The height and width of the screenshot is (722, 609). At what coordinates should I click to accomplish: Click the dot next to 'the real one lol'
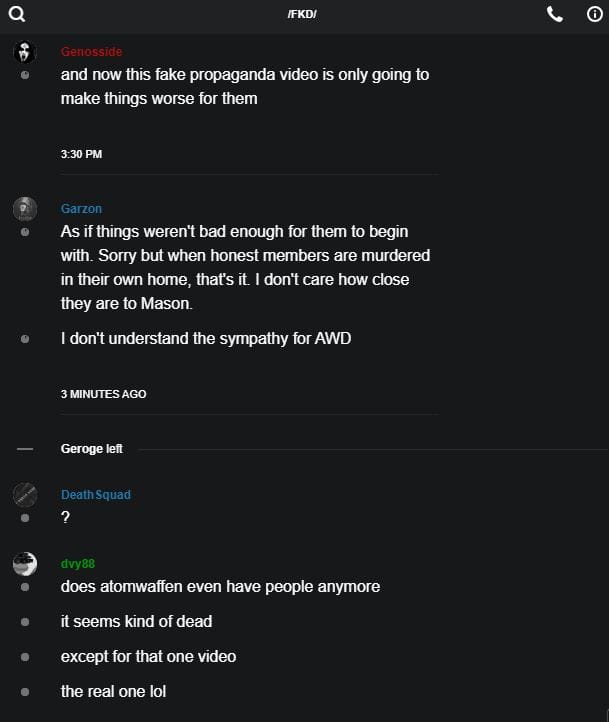pos(25,692)
